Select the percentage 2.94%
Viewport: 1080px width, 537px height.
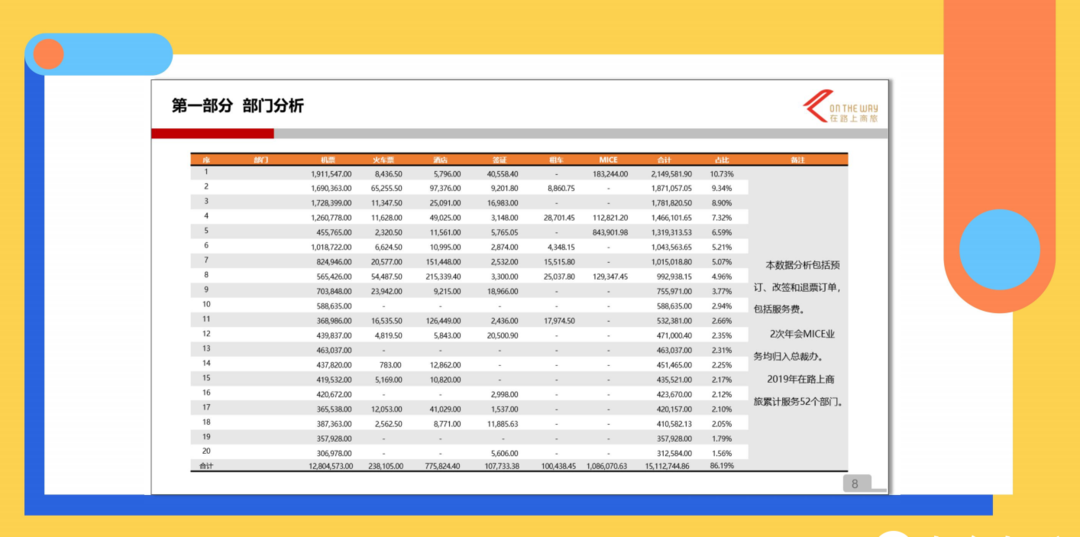tap(722, 306)
